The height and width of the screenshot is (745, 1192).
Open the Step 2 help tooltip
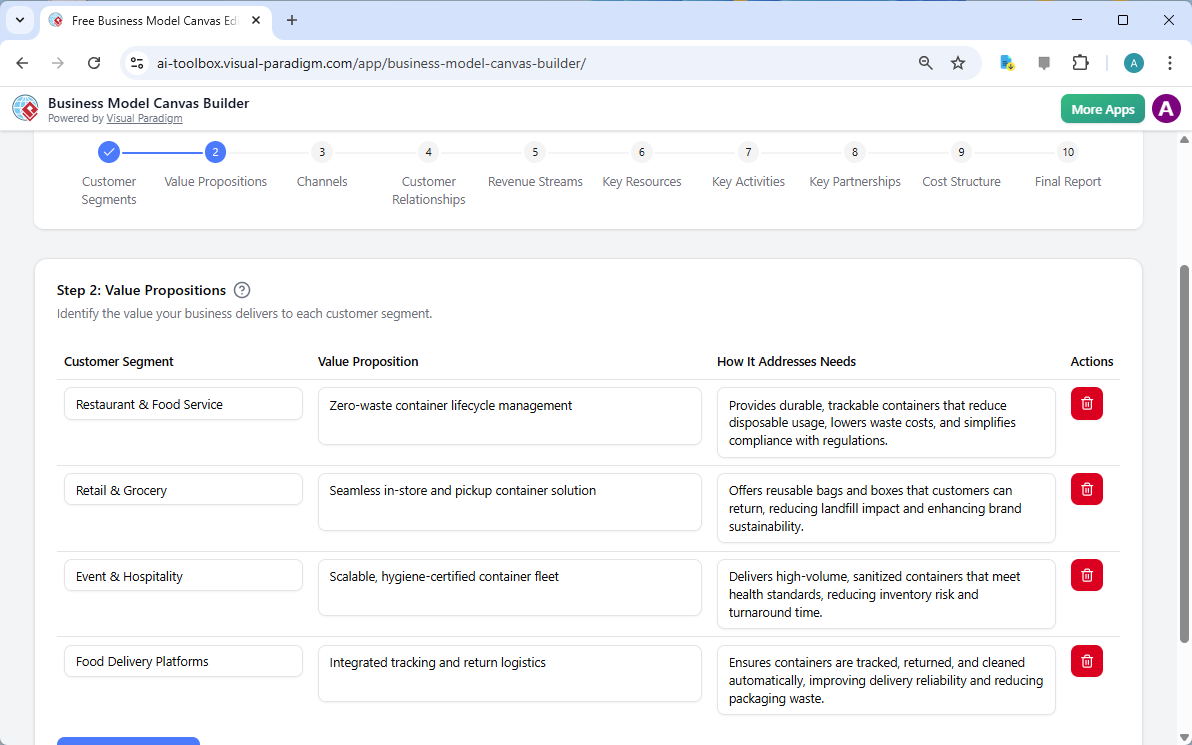coord(242,290)
